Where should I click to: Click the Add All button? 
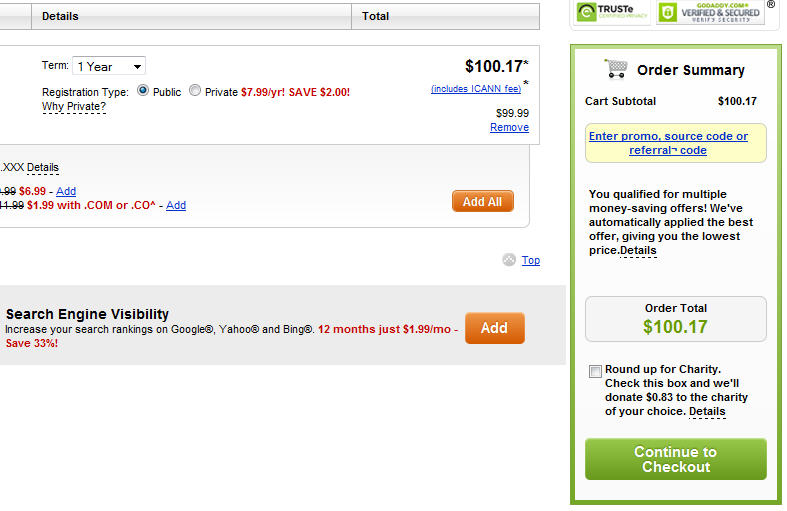pos(483,201)
